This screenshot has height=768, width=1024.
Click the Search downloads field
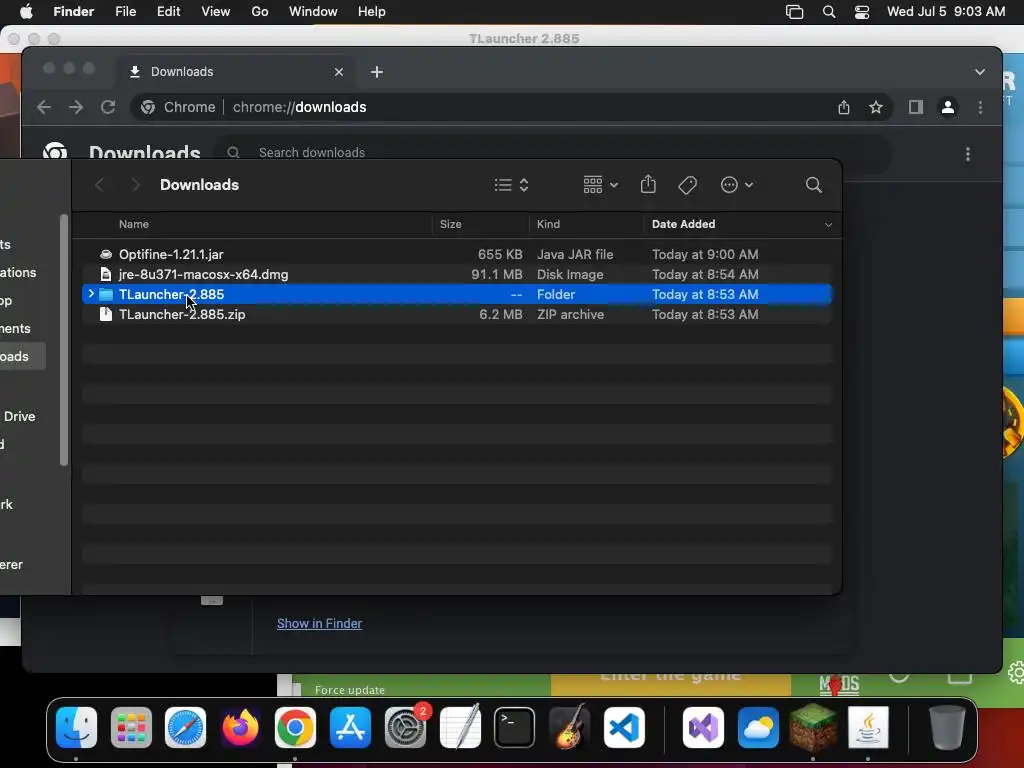point(555,153)
